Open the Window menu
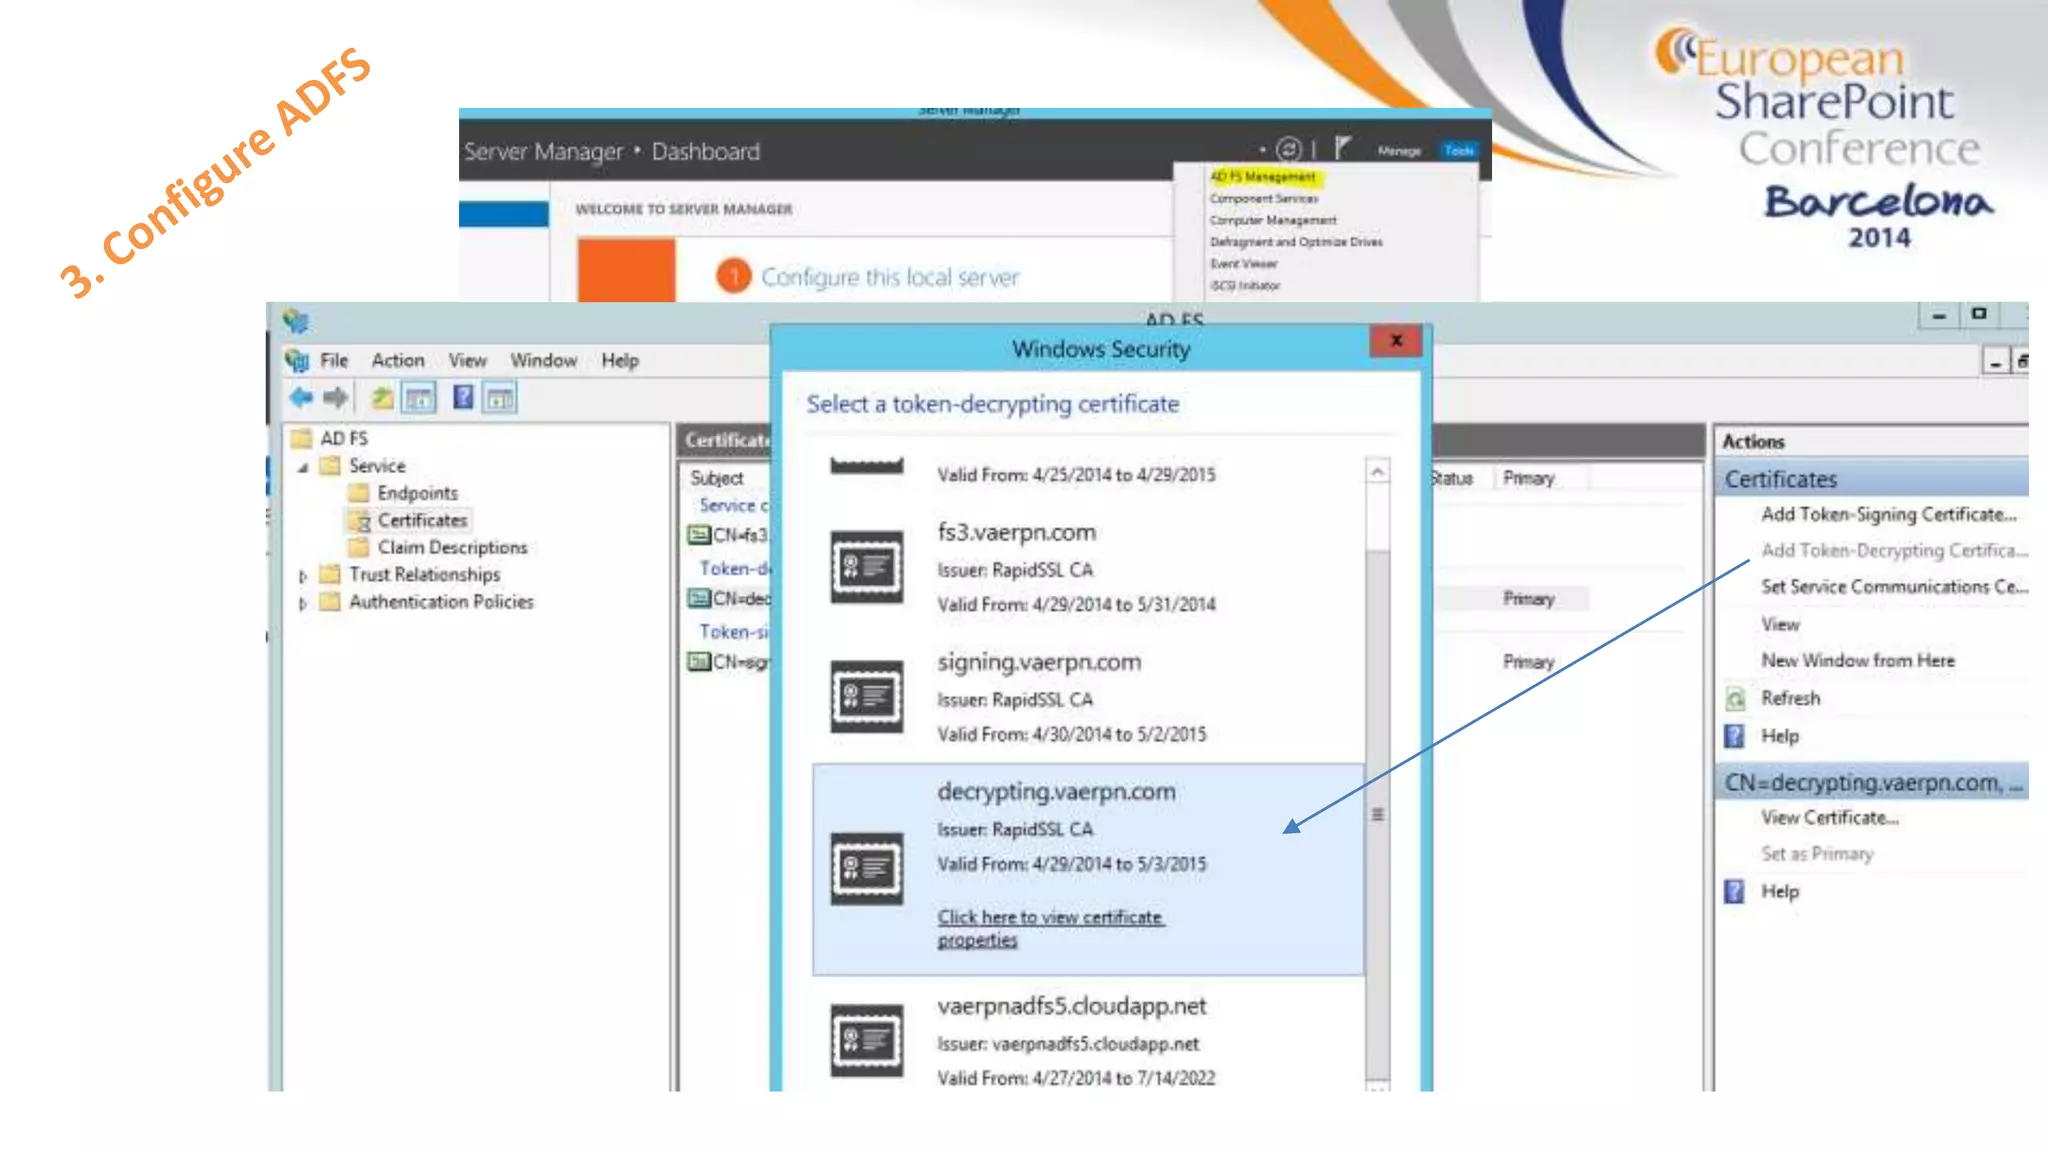This screenshot has height=1152, width=2048. [543, 360]
